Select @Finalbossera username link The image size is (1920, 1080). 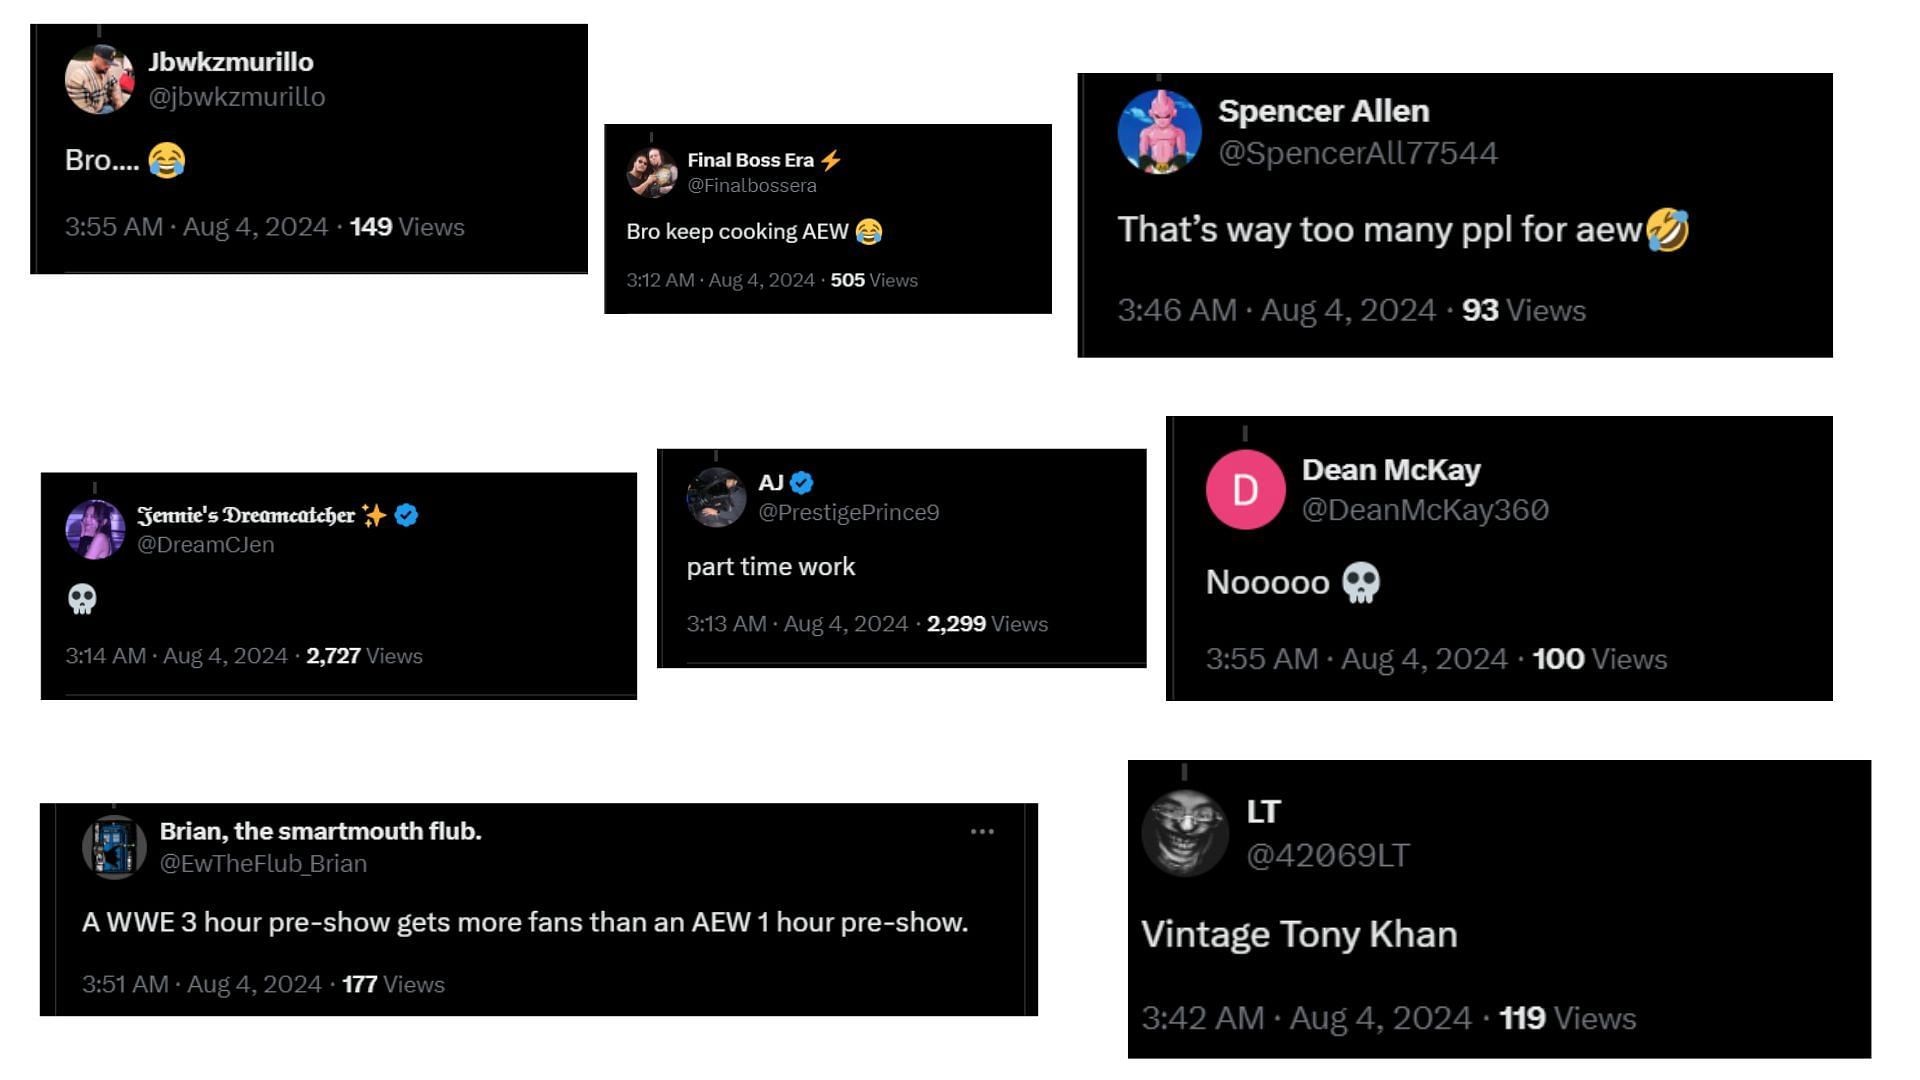click(752, 185)
